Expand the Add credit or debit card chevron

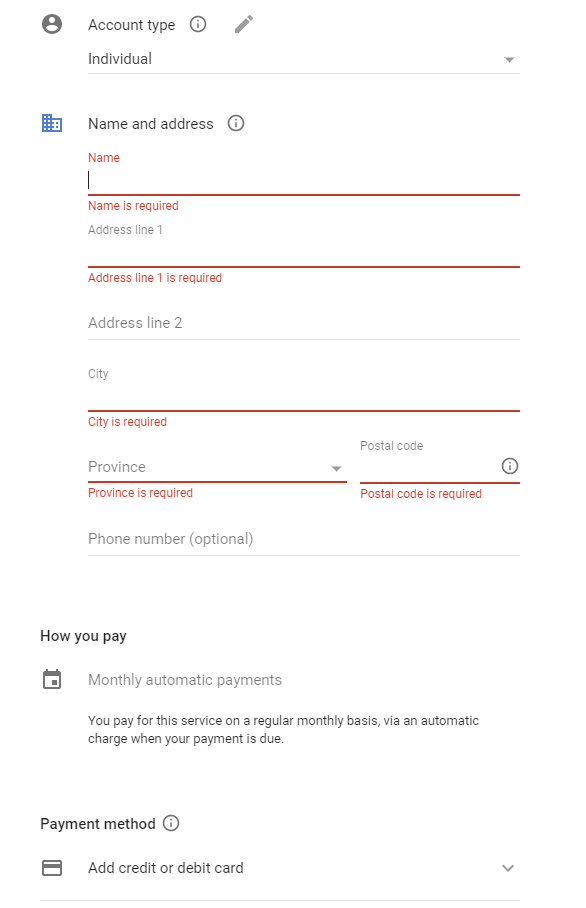point(508,867)
